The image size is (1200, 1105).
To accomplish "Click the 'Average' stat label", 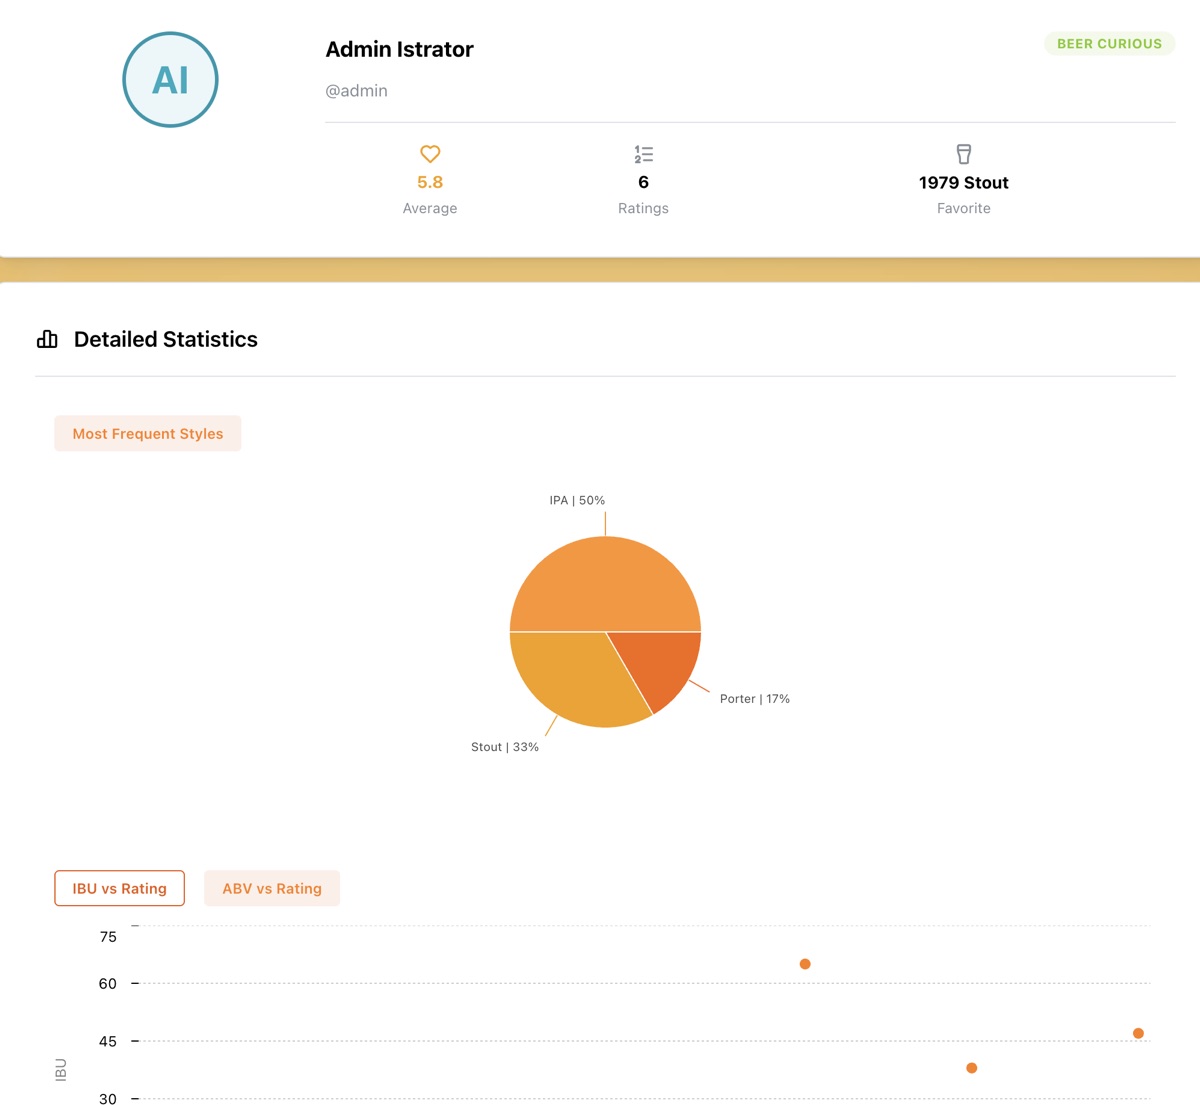I will click(430, 208).
